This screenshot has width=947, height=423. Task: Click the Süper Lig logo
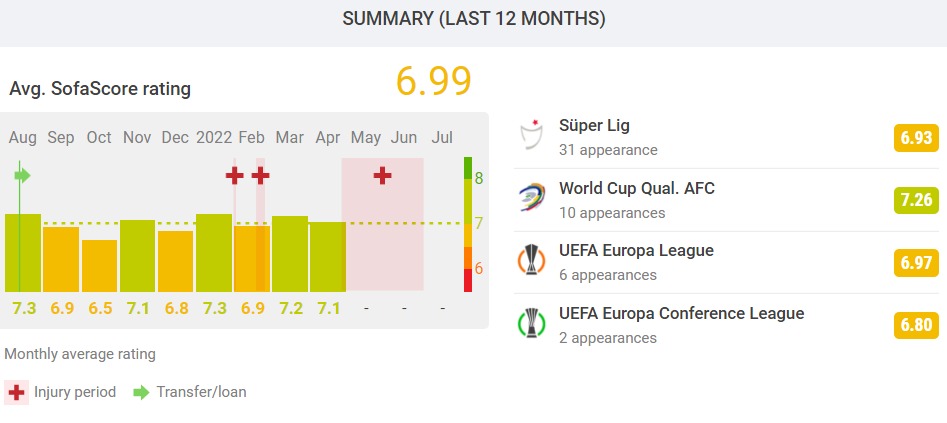pyautogui.click(x=531, y=137)
